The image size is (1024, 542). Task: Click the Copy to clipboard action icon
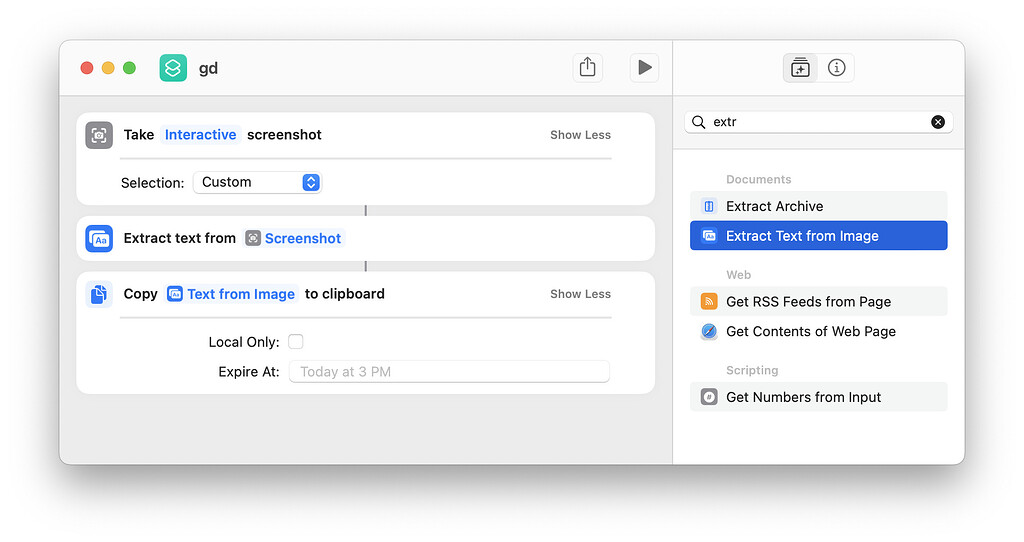99,294
